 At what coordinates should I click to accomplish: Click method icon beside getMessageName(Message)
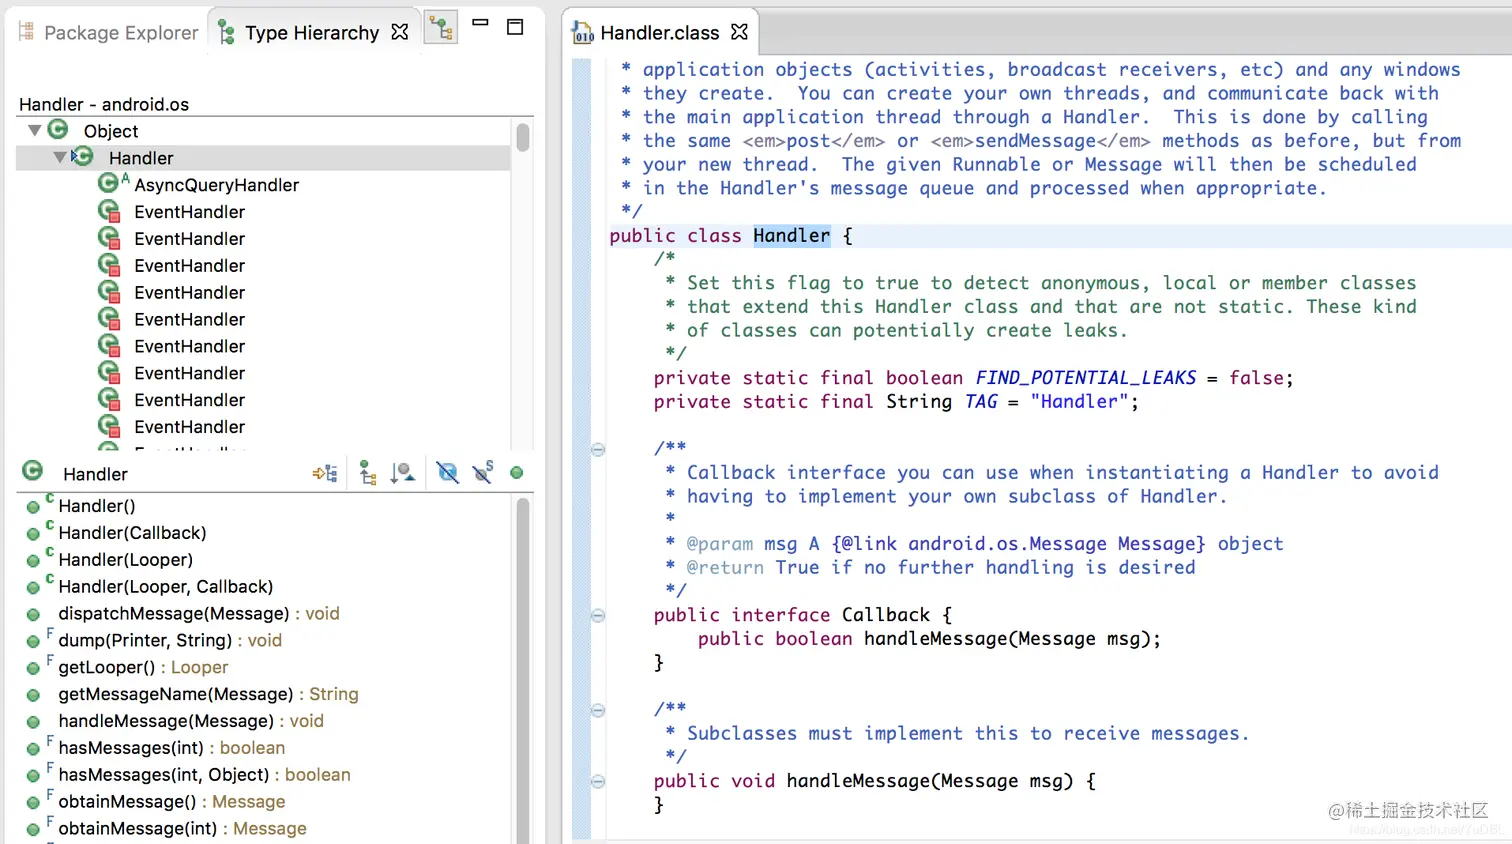click(x=33, y=695)
